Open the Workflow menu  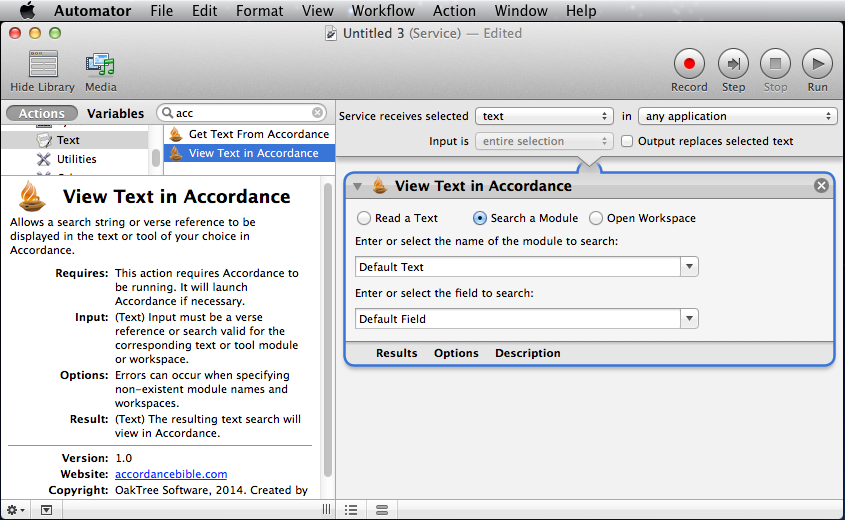383,10
